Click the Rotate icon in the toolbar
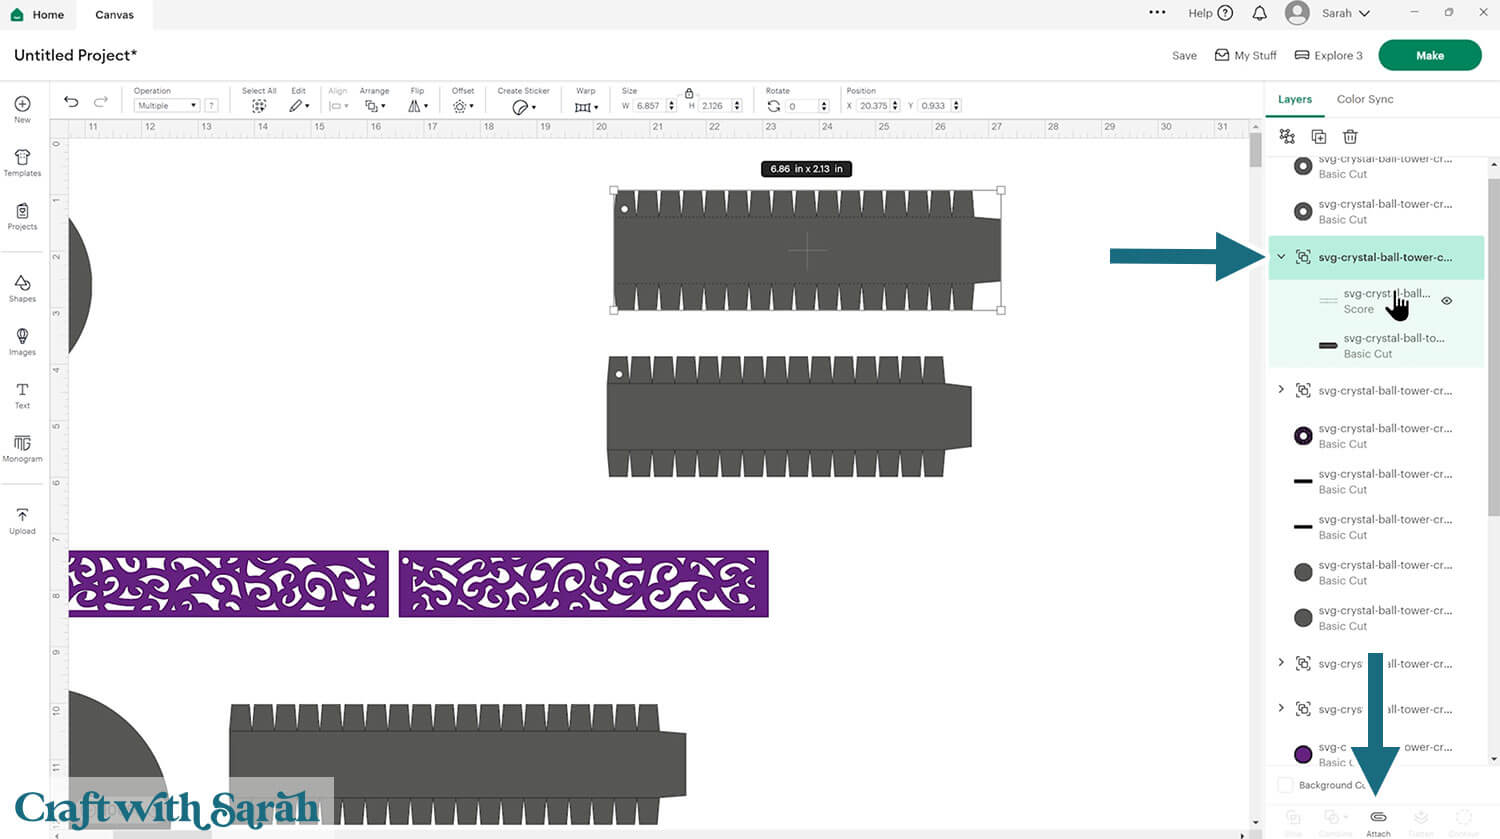1500x839 pixels. pos(773,106)
